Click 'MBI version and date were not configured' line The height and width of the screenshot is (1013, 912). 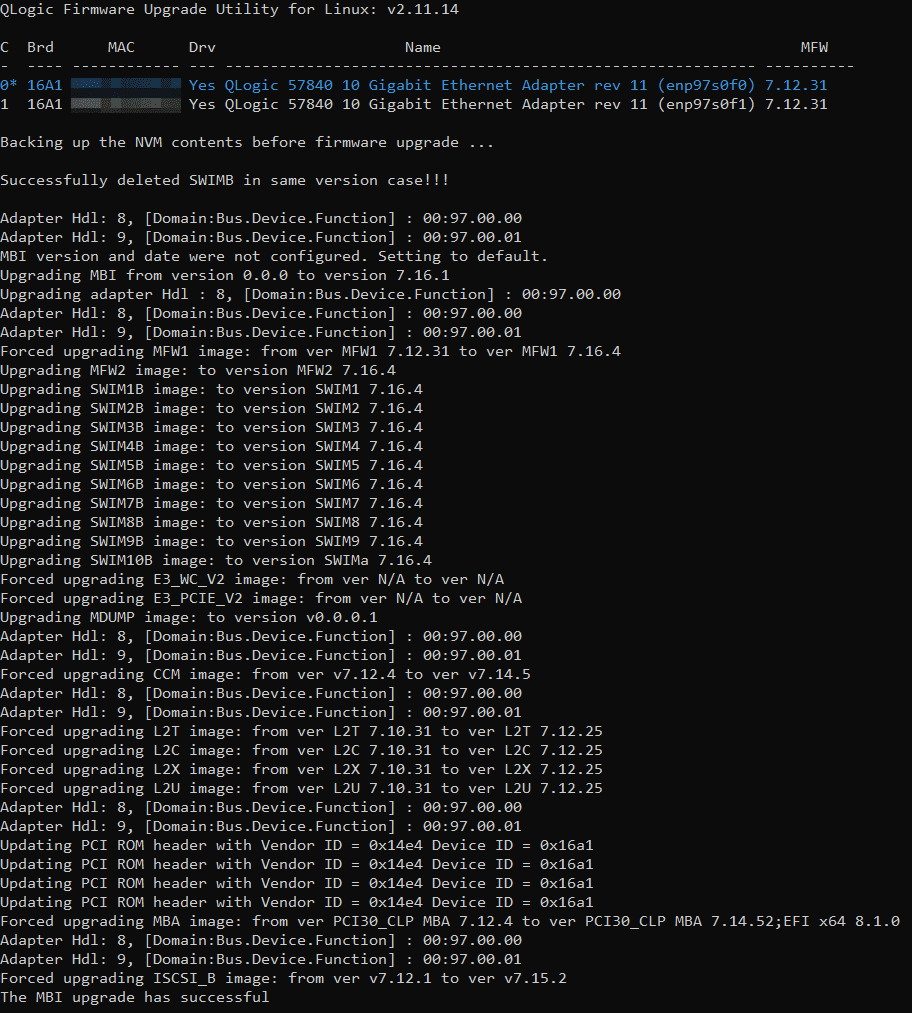point(274,256)
